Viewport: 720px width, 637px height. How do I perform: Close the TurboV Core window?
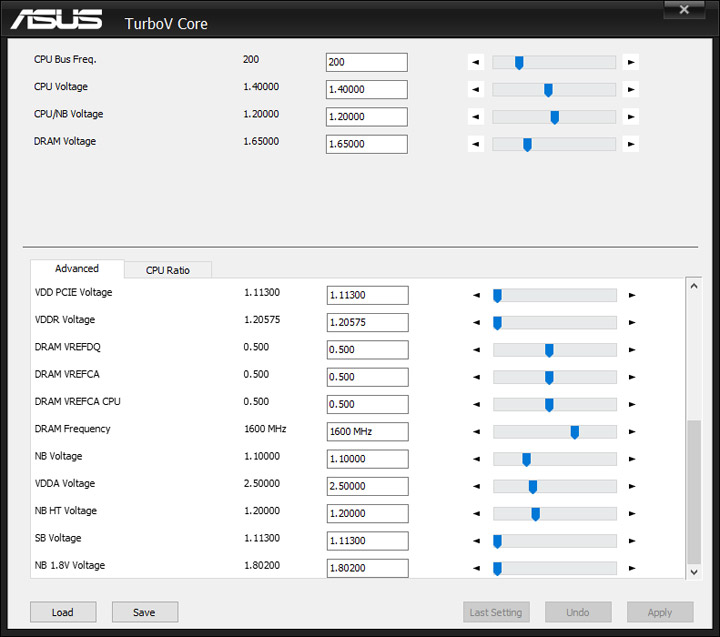pyautogui.click(x=684, y=9)
